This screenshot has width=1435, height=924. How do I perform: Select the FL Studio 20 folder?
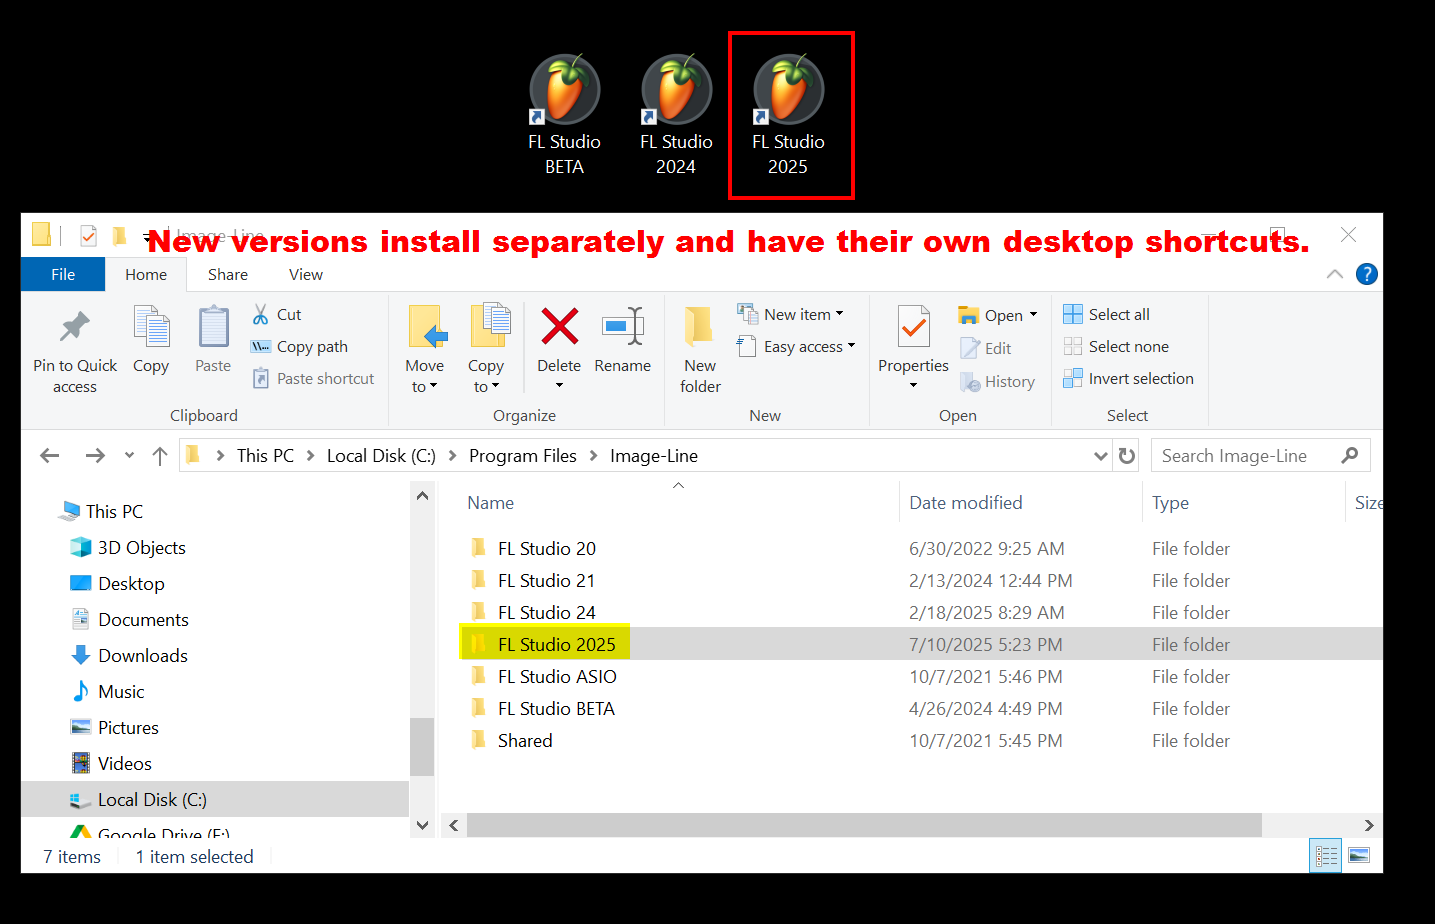pyautogui.click(x=546, y=548)
